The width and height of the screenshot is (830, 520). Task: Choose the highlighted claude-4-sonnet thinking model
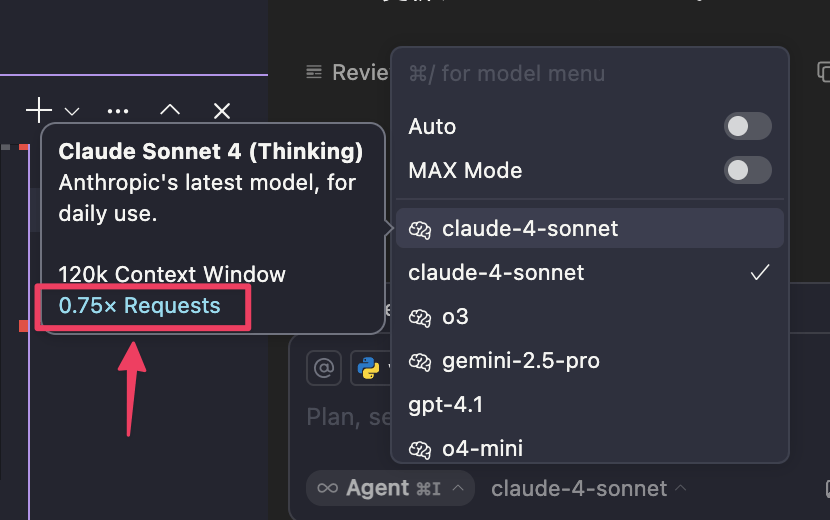(590, 228)
